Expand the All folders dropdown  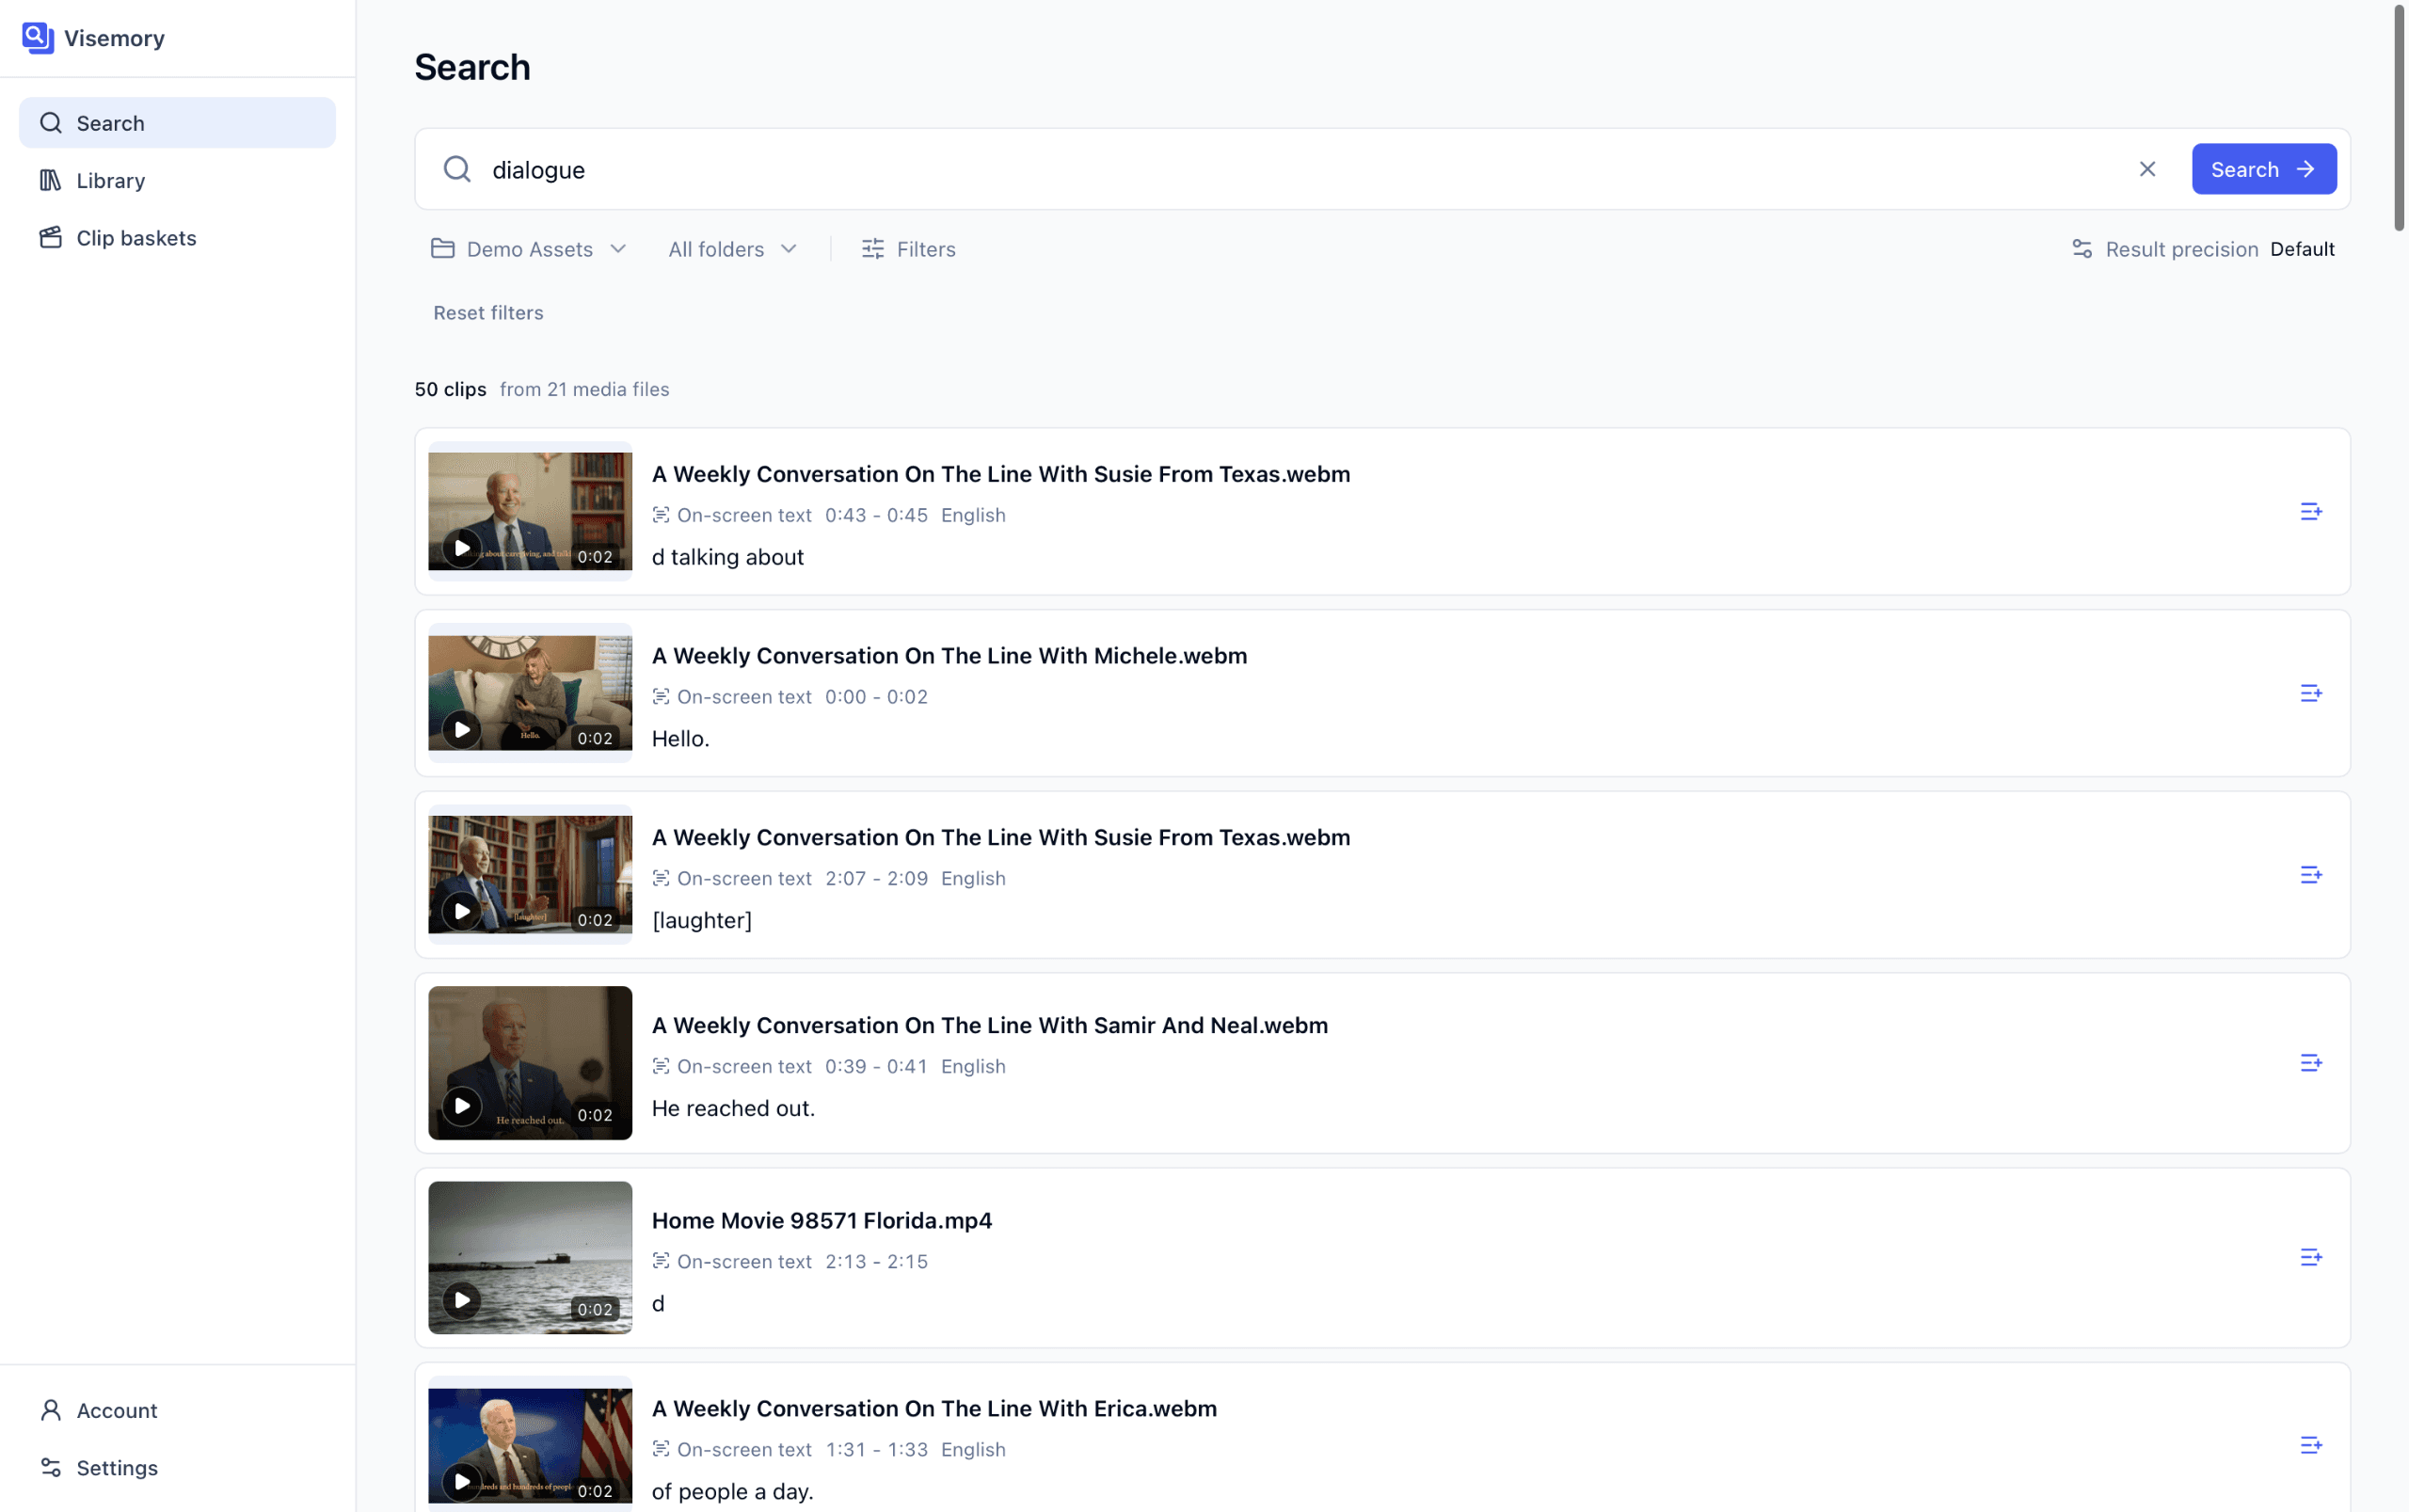(733, 249)
